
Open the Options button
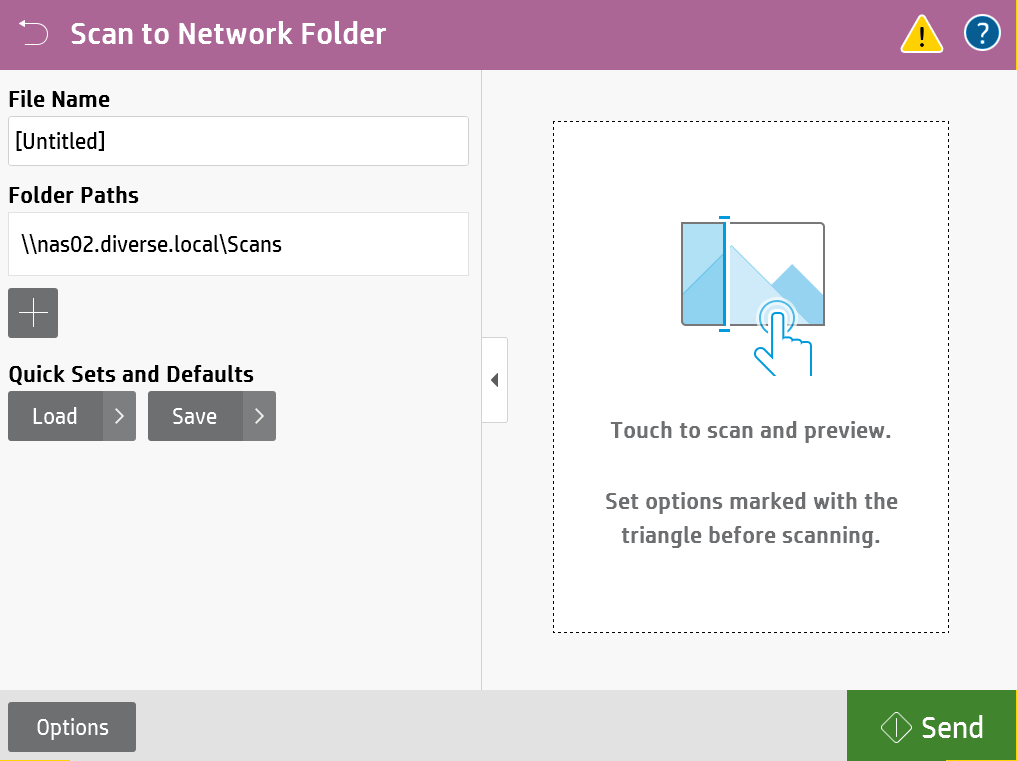(x=72, y=727)
